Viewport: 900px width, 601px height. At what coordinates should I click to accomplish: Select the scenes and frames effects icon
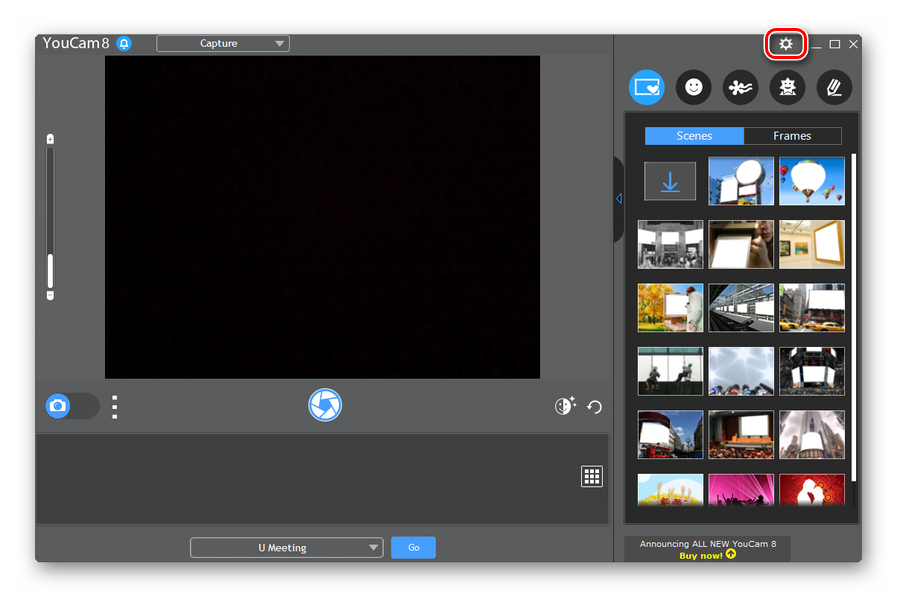pos(646,87)
